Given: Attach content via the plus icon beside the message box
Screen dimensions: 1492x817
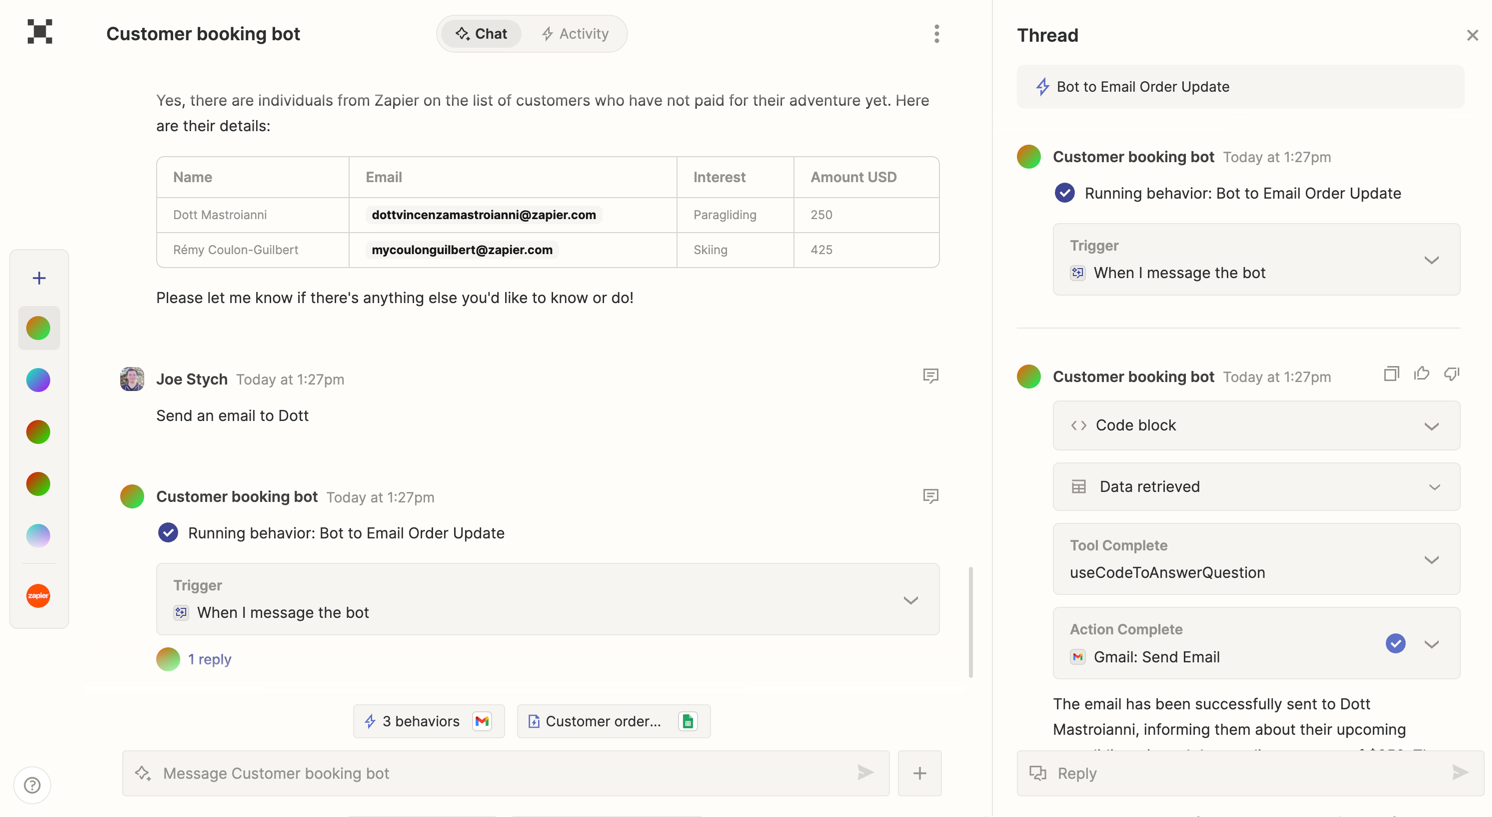Looking at the screenshot, I should (x=919, y=772).
